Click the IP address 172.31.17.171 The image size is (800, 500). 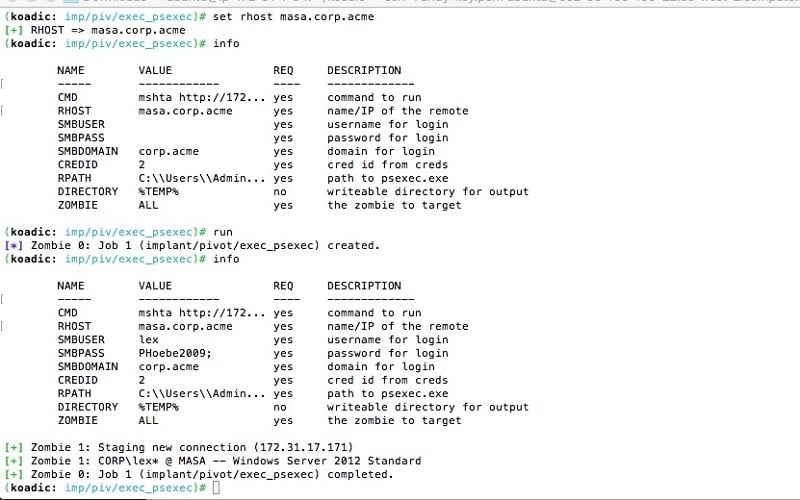(x=306, y=447)
